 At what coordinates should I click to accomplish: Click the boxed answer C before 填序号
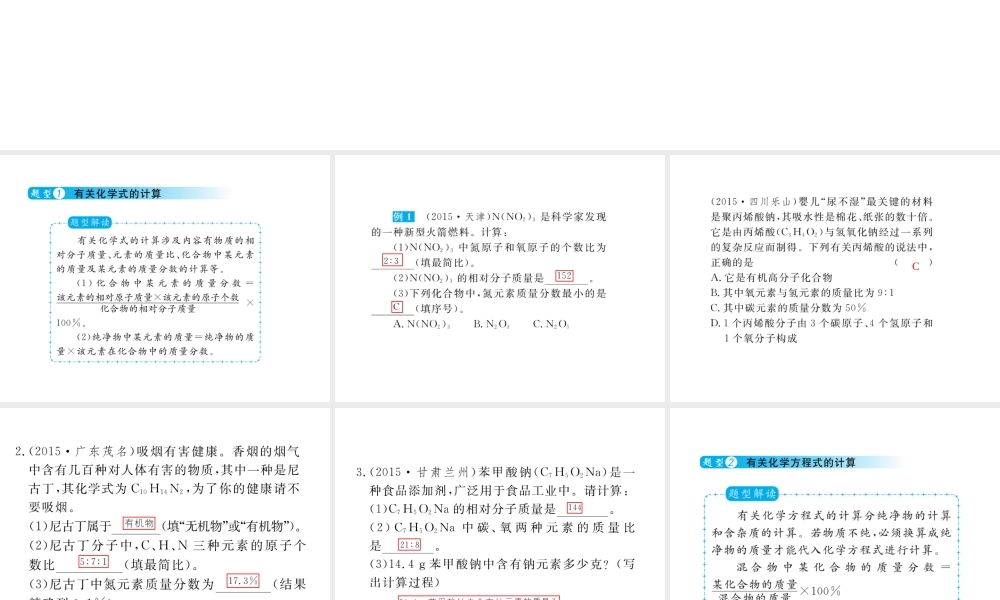[x=397, y=307]
